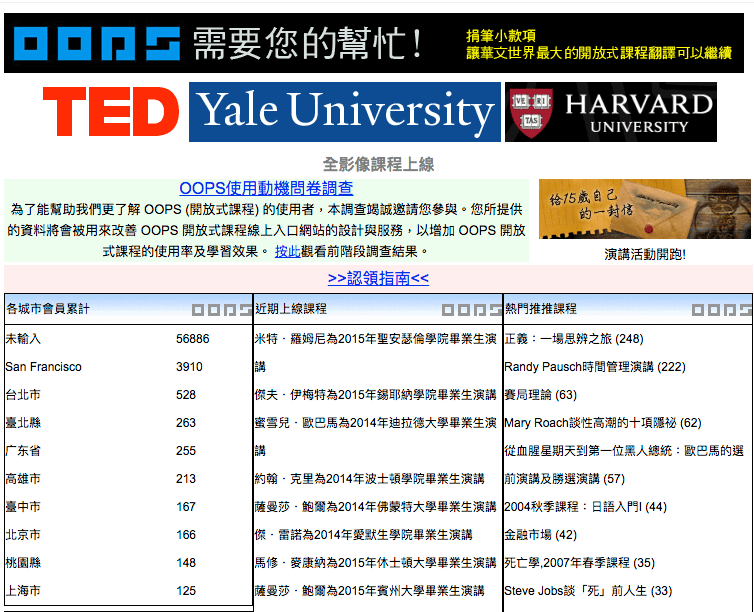Open Randy Pausch時間管理演講 (222) course
The image size is (754, 612).
[595, 367]
